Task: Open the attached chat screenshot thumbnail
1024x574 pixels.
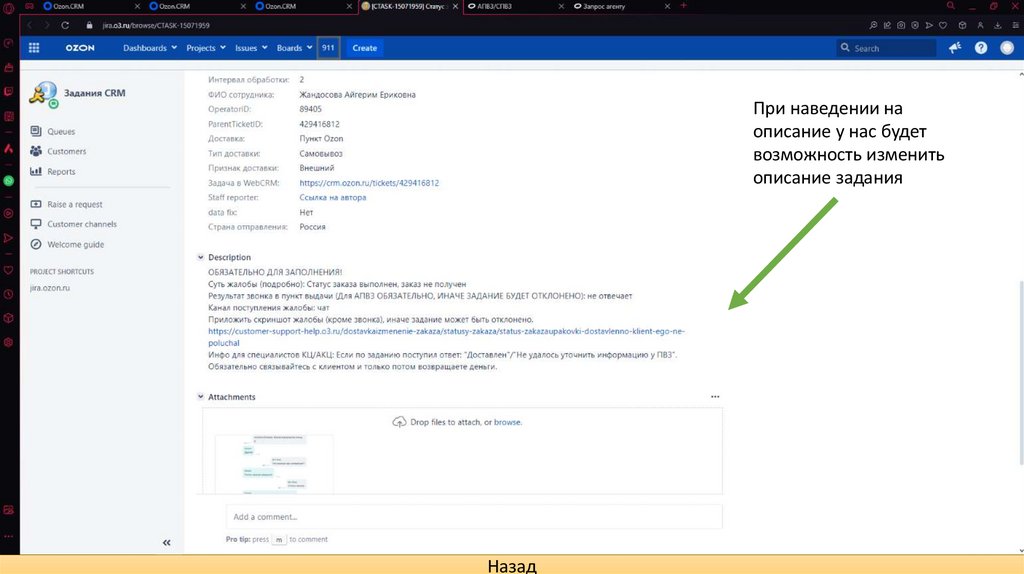Action: tap(274, 464)
